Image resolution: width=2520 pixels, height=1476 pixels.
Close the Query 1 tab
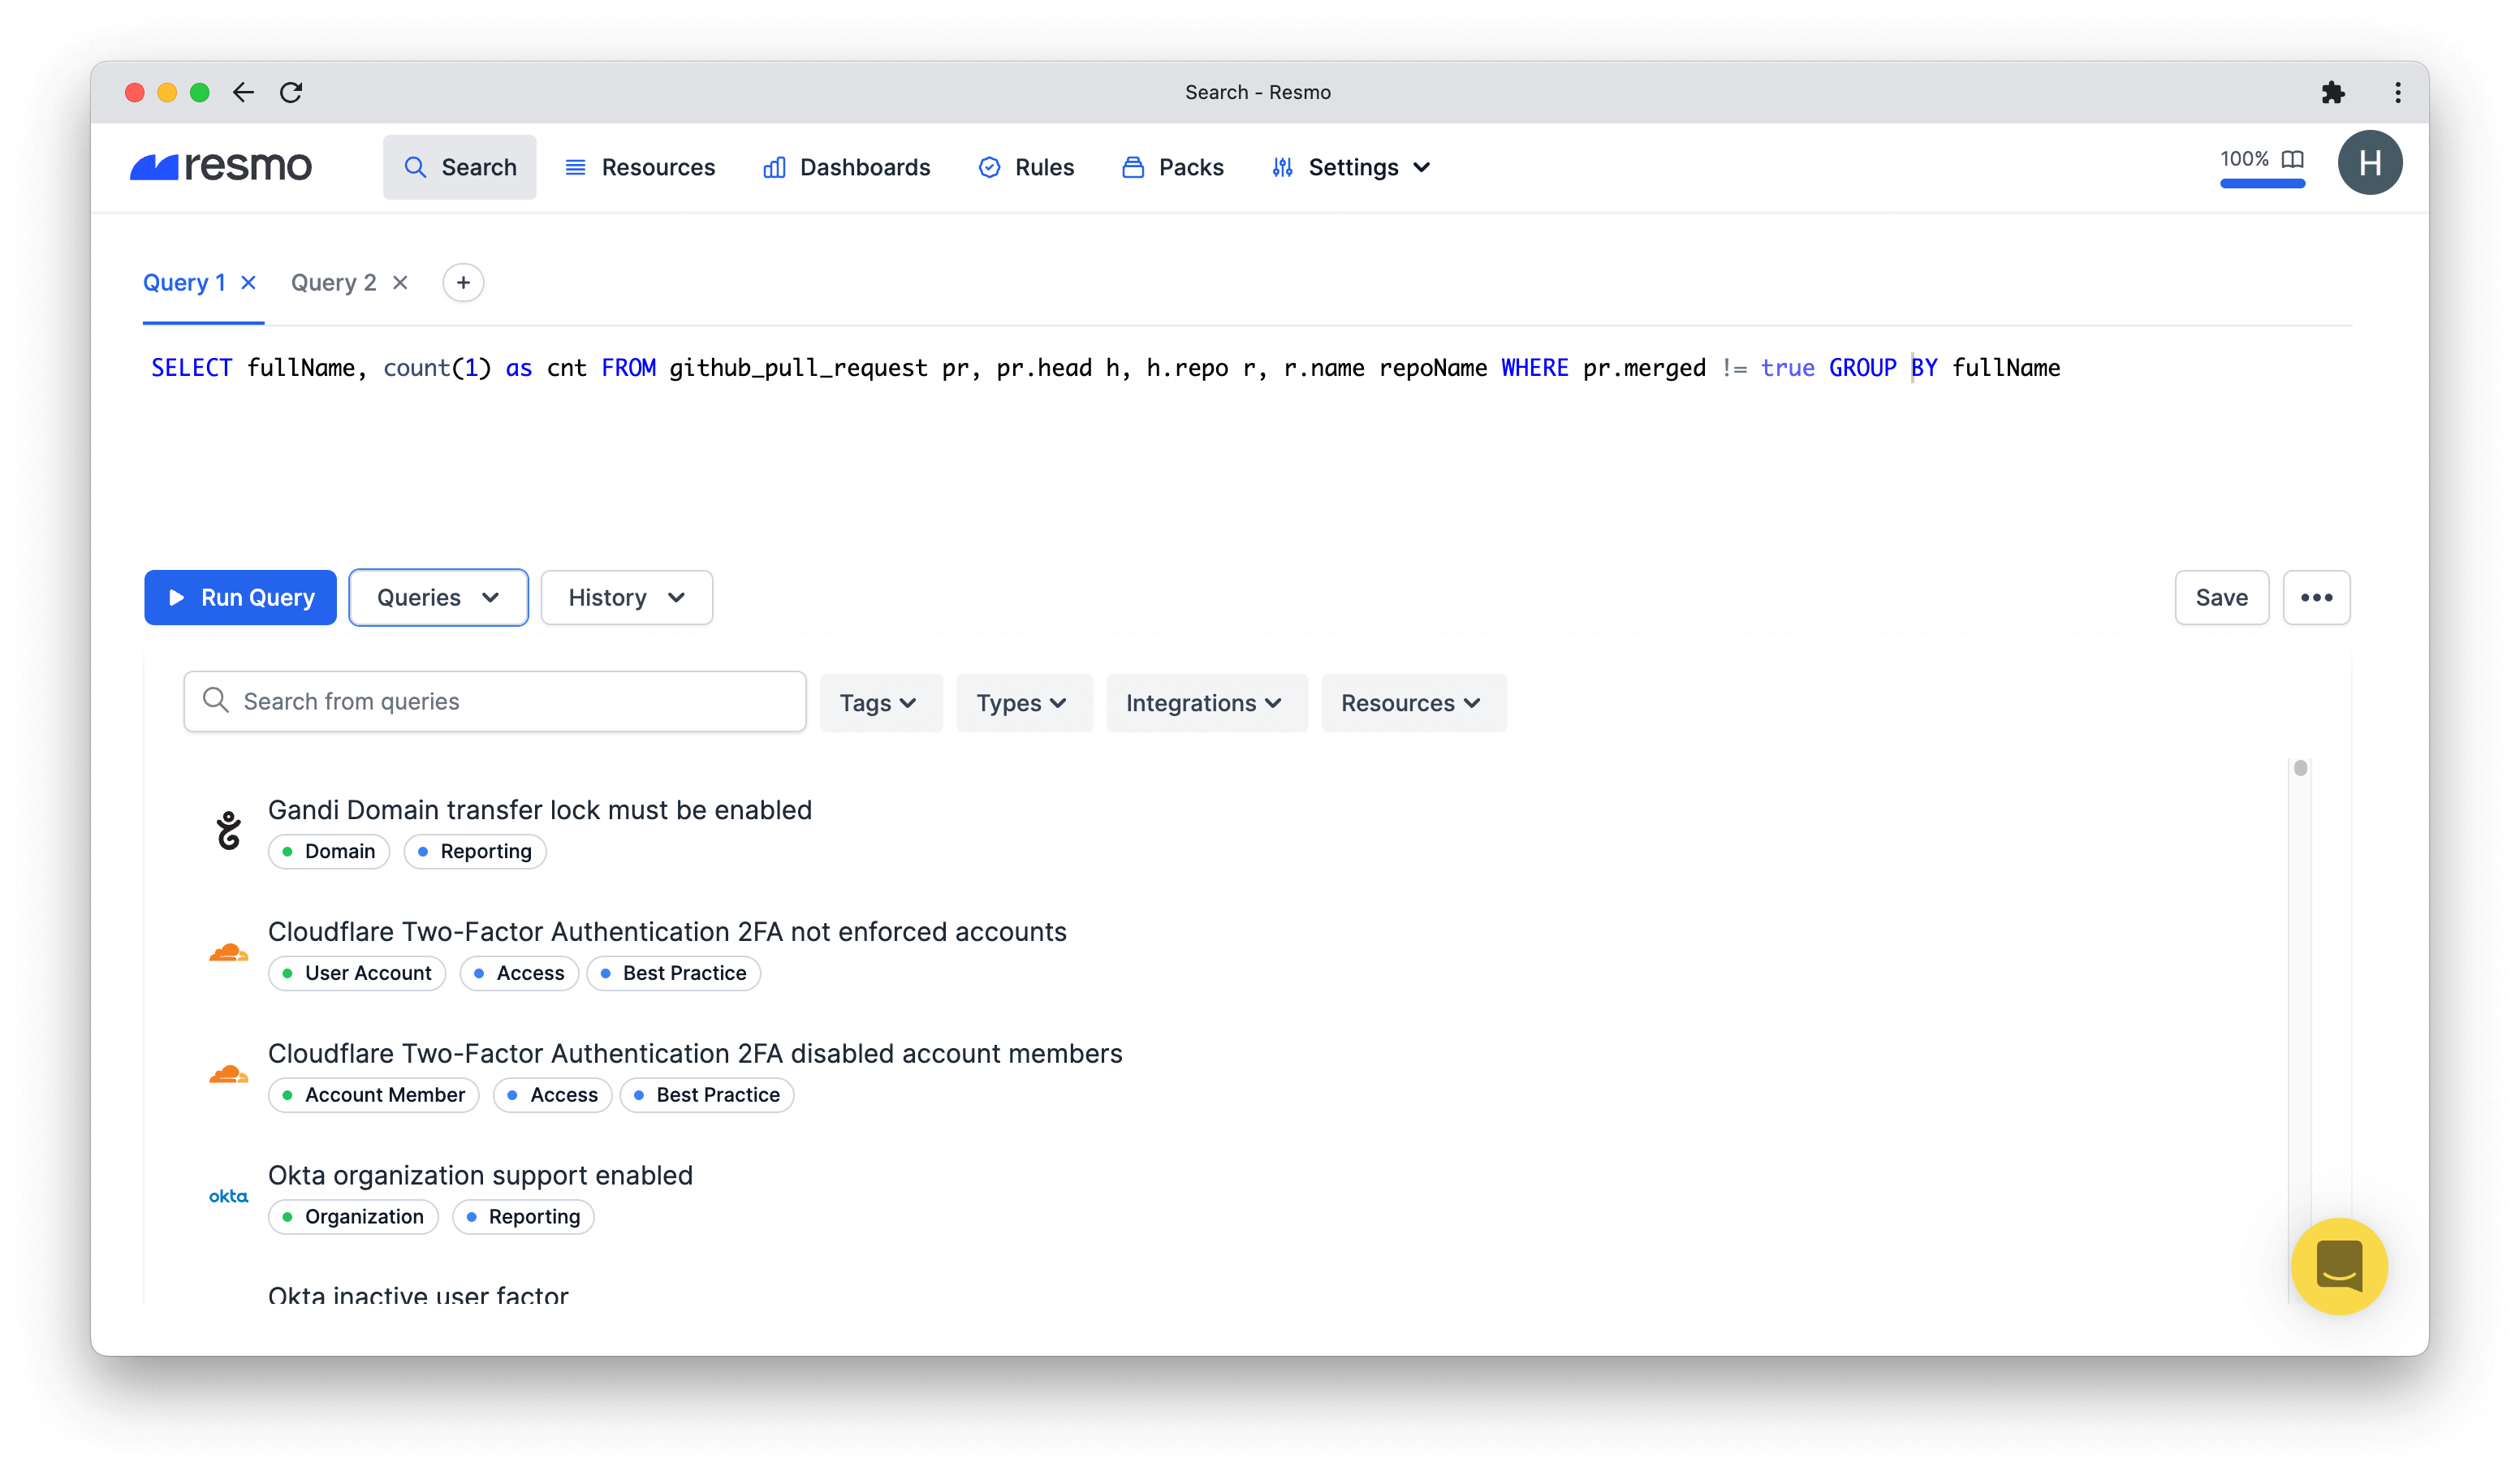(x=249, y=283)
